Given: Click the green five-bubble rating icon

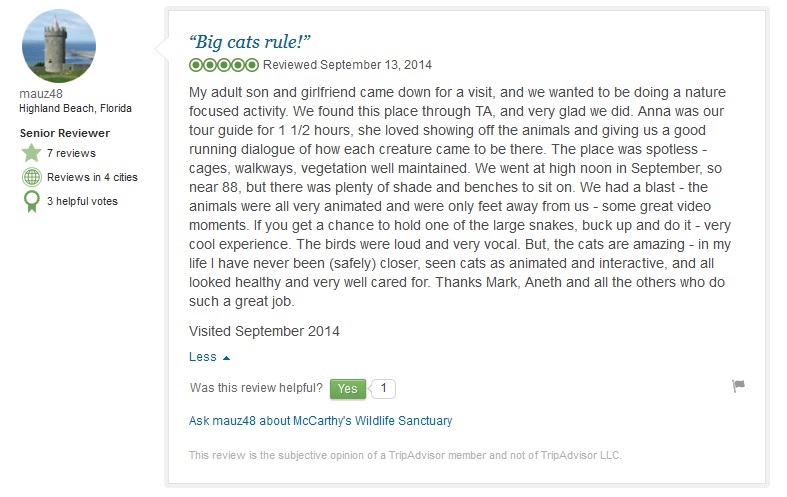Looking at the screenshot, I should [224, 65].
